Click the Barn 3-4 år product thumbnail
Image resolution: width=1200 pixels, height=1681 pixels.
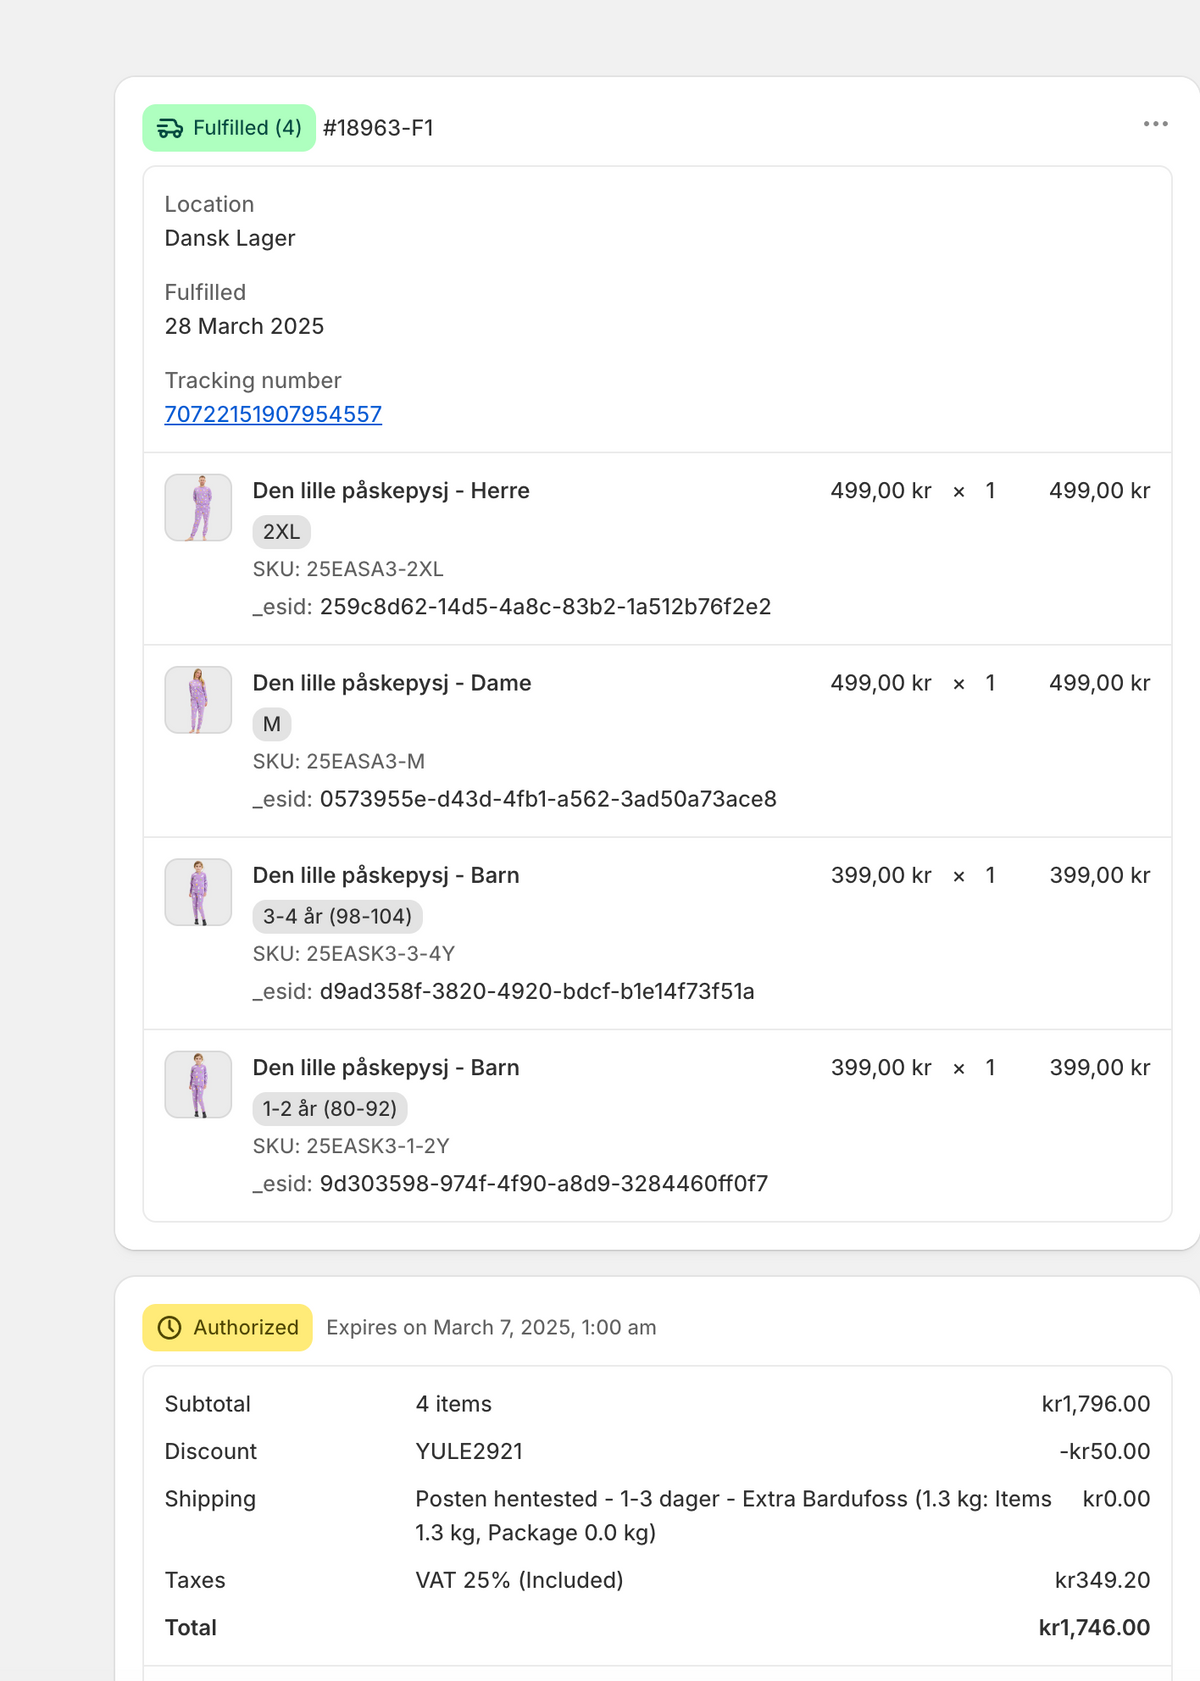pos(198,892)
